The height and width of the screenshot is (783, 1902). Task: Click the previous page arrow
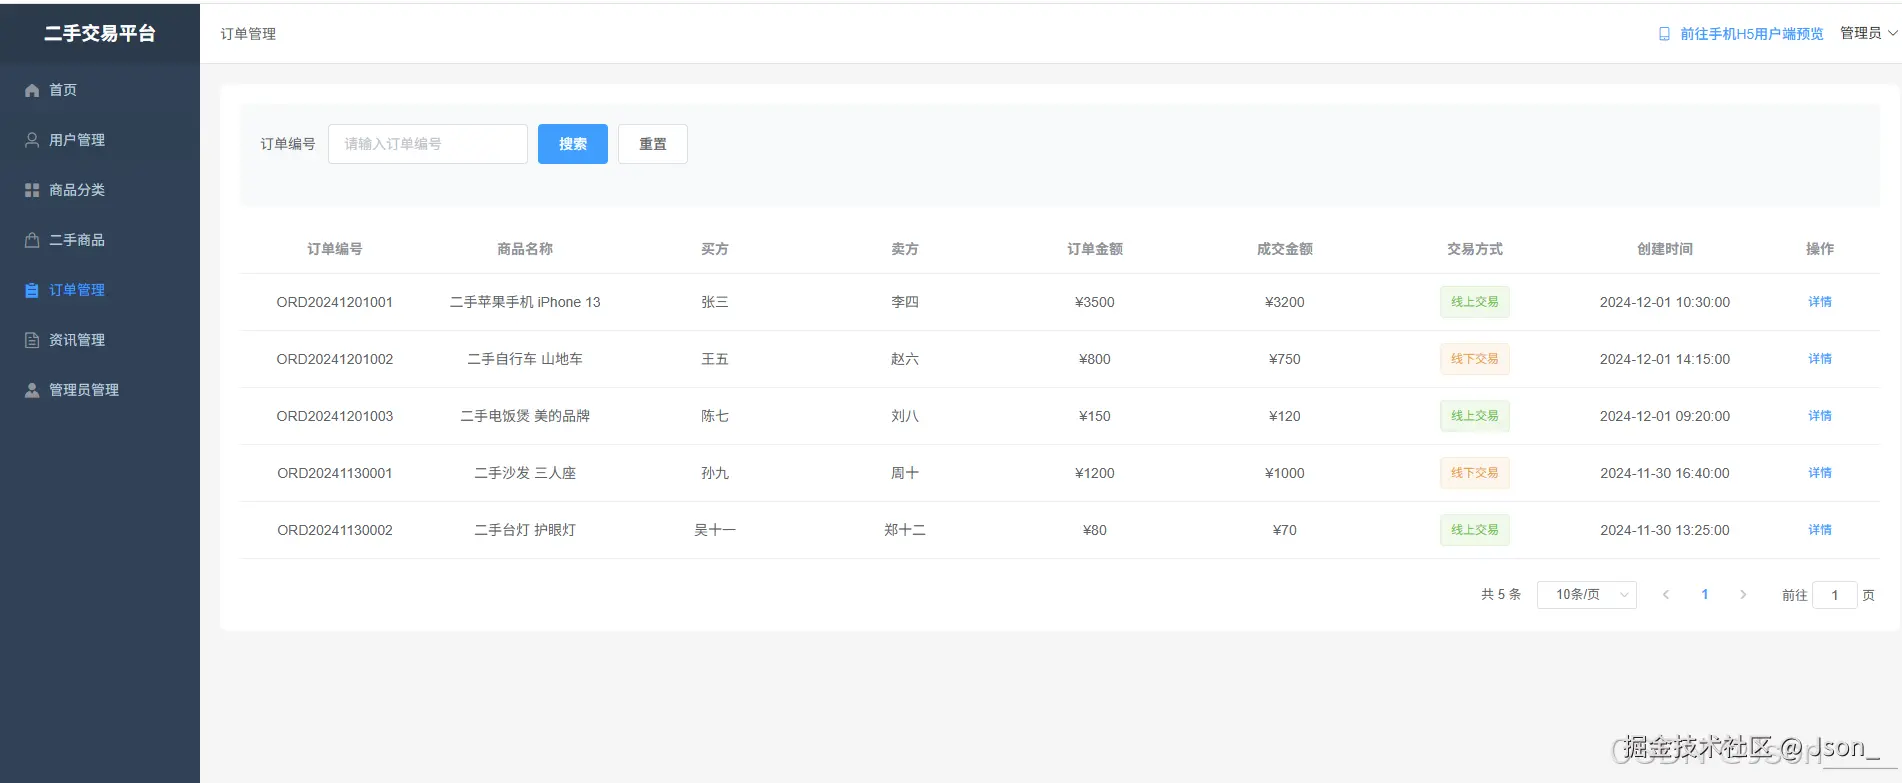1666,595
